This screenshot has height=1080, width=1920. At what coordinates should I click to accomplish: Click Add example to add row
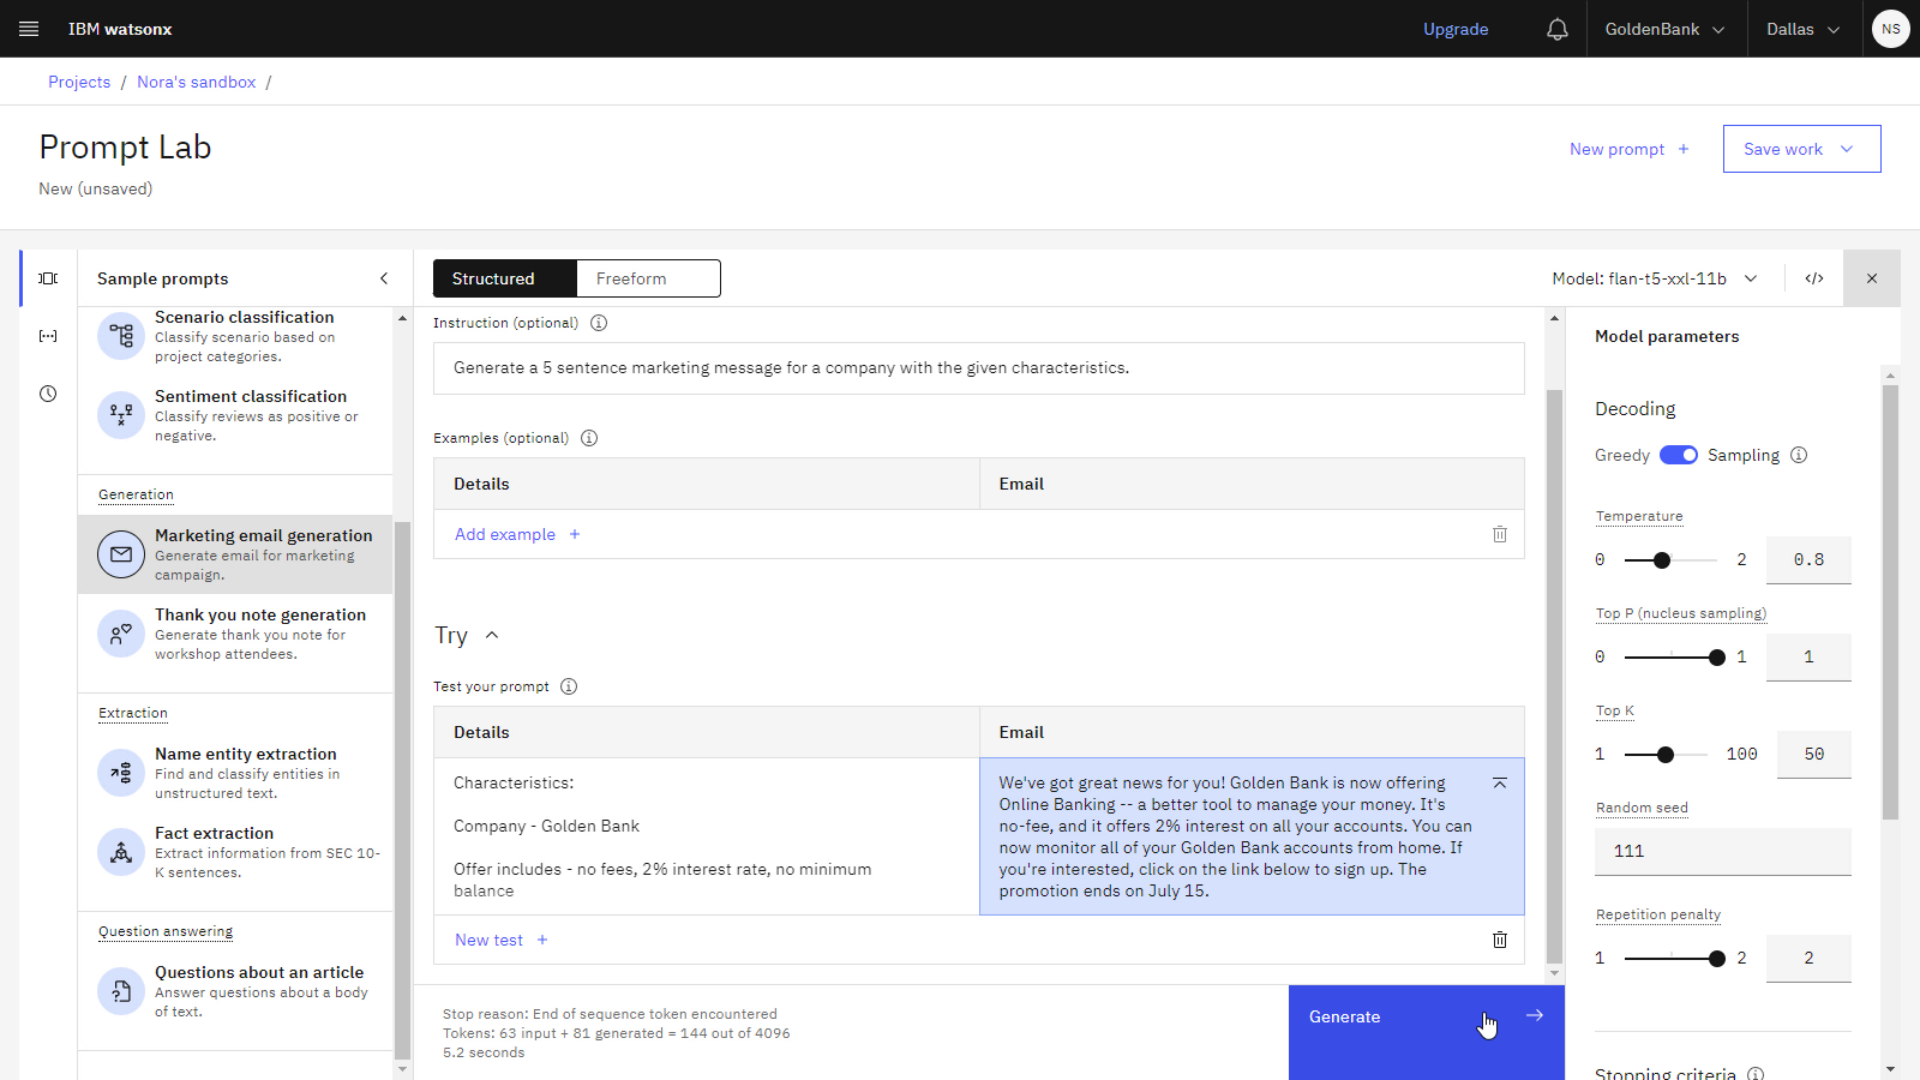tap(516, 534)
